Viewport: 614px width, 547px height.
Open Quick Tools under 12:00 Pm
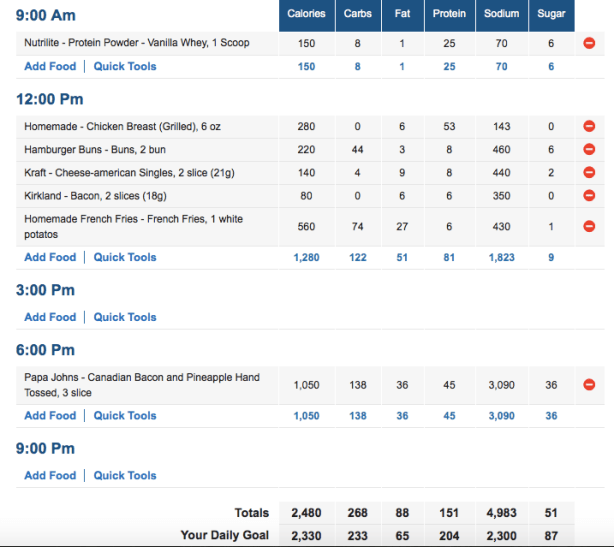(125, 257)
